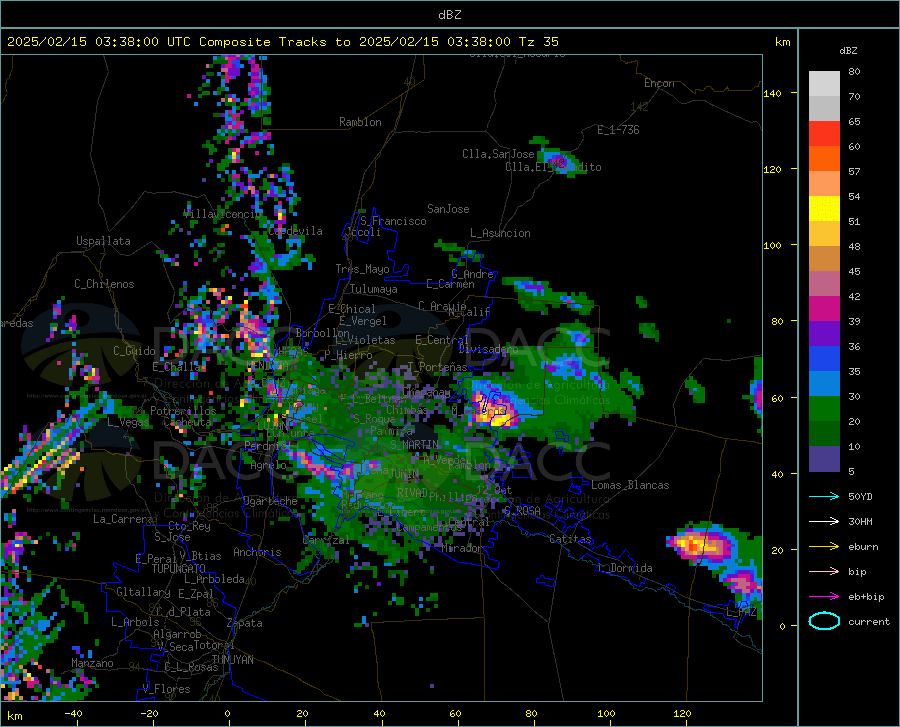Viewport: 900px width, 727px height.
Task: Click the 'L_Dormida' map label
Action: 624,568
